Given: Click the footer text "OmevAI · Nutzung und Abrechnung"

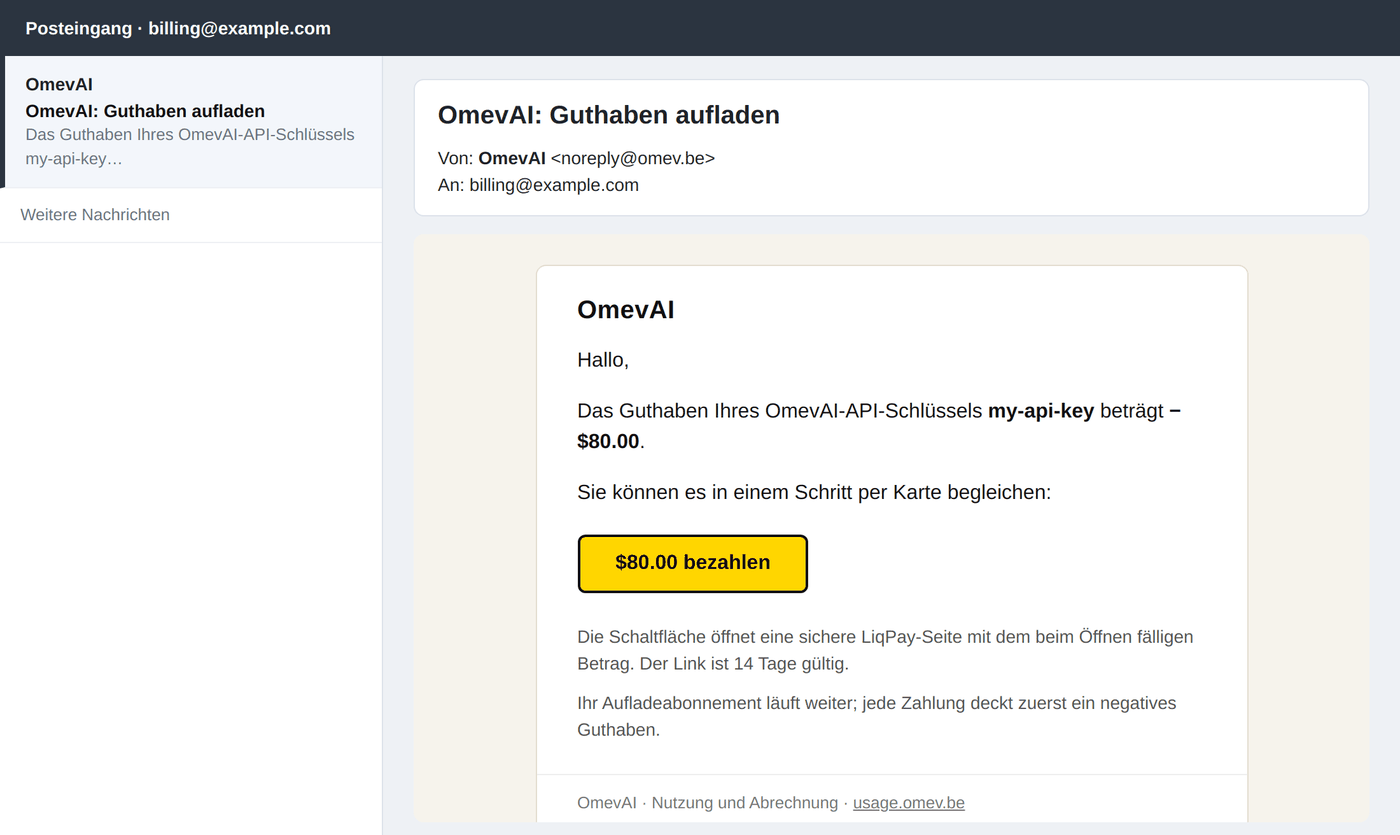Looking at the screenshot, I should pos(707,803).
